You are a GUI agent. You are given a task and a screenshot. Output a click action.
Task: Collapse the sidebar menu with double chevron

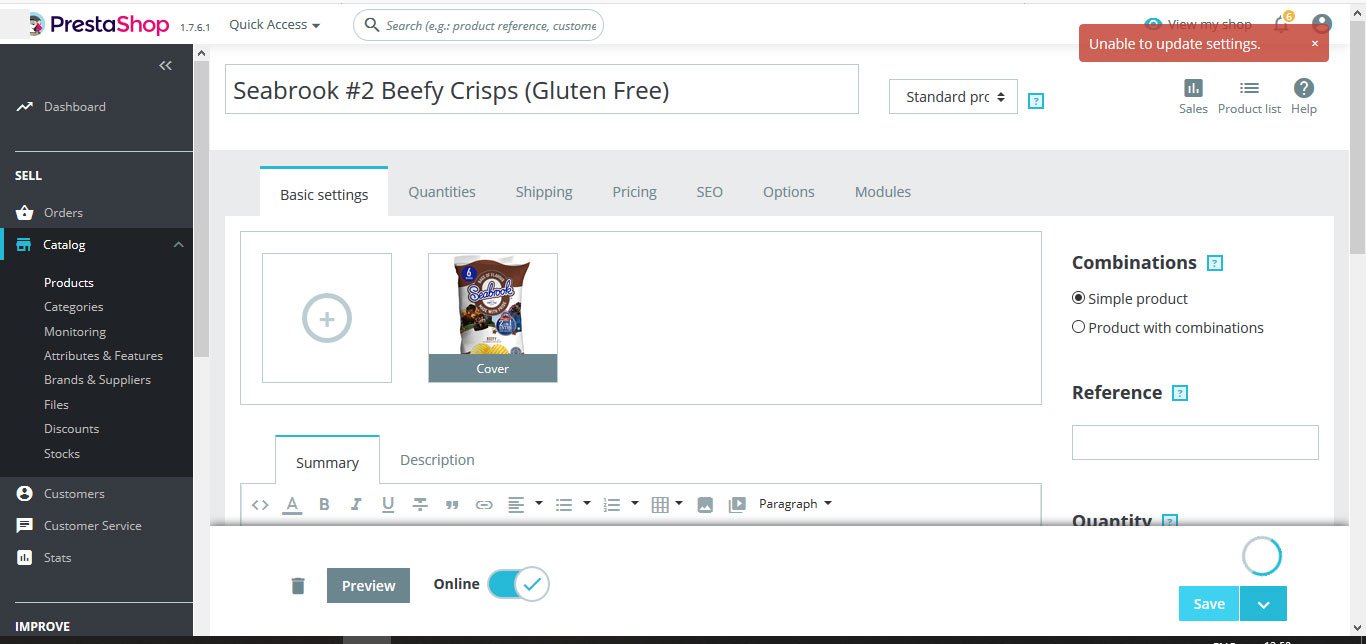pos(166,65)
